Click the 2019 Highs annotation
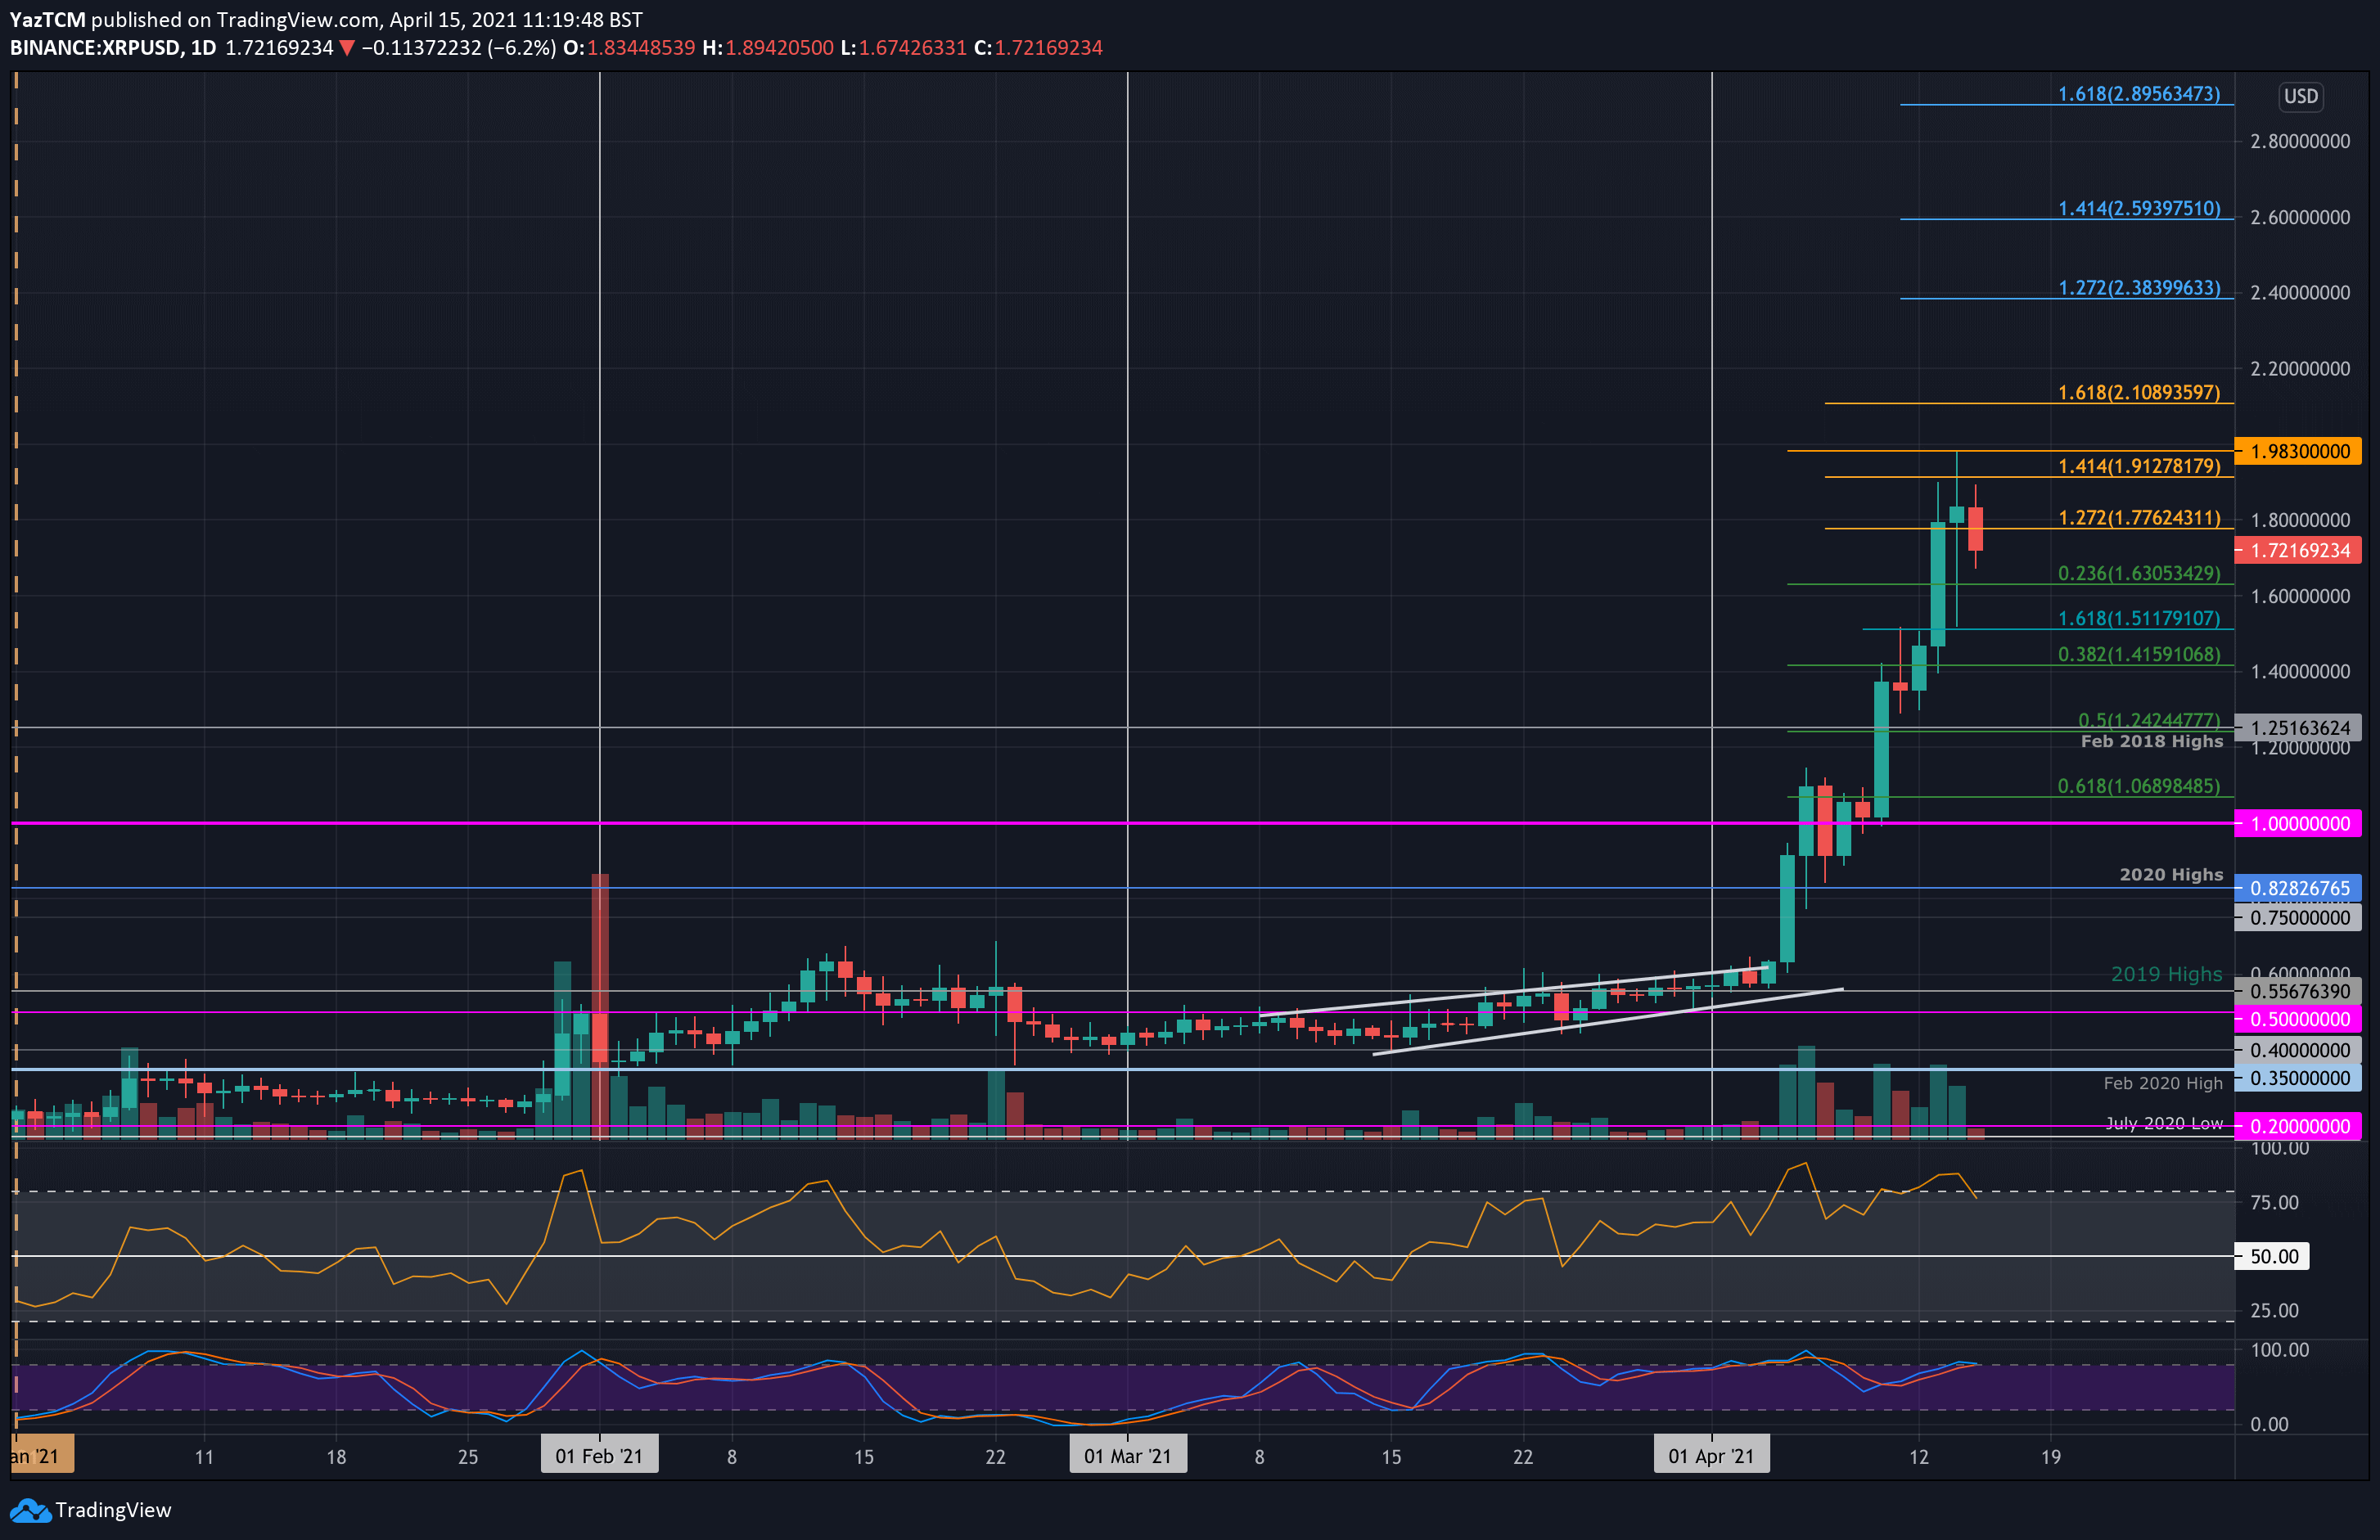 point(2166,974)
